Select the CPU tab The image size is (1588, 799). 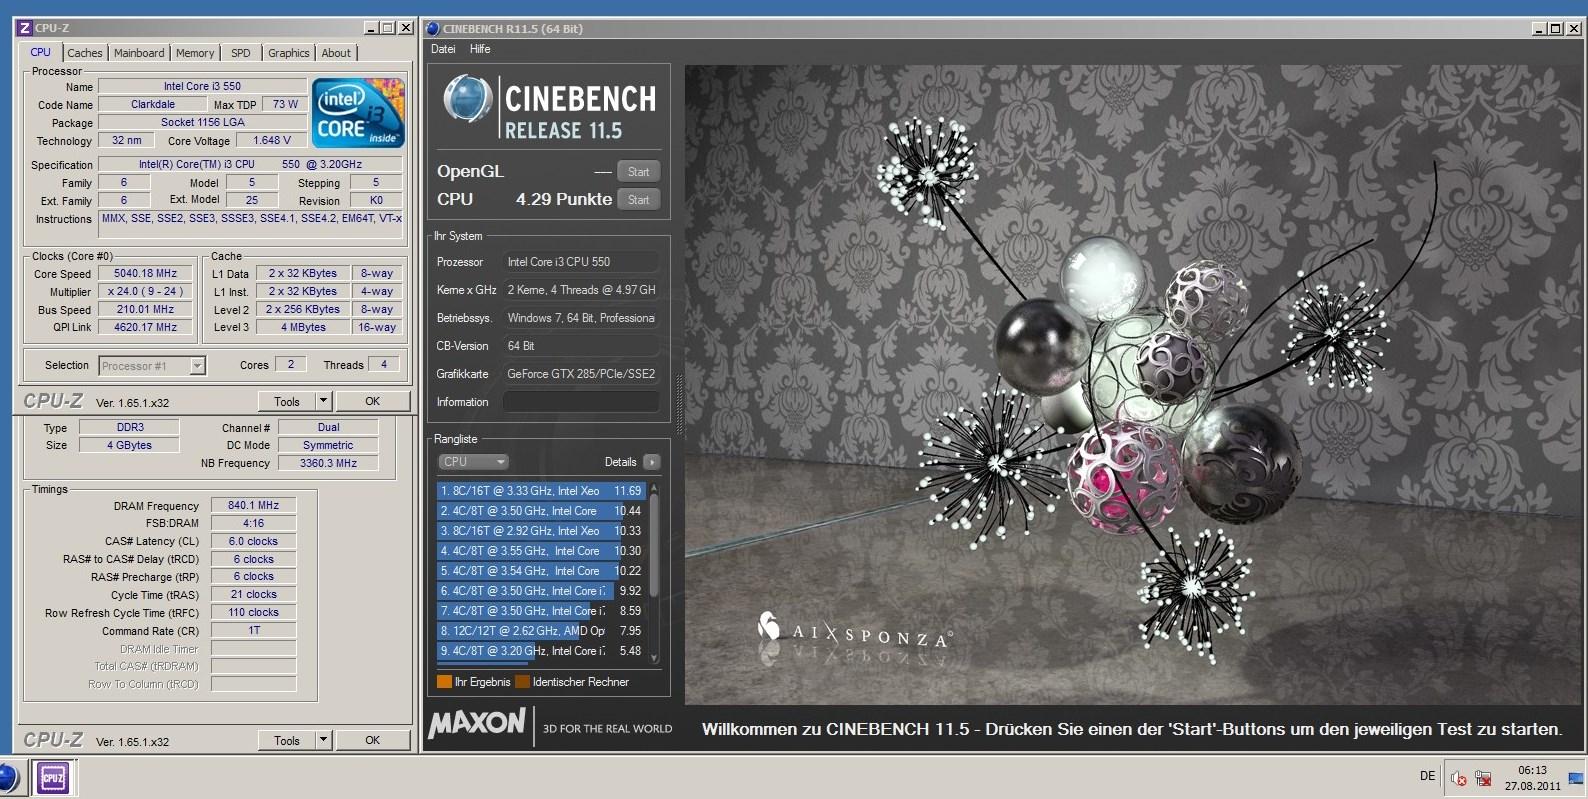pos(40,52)
